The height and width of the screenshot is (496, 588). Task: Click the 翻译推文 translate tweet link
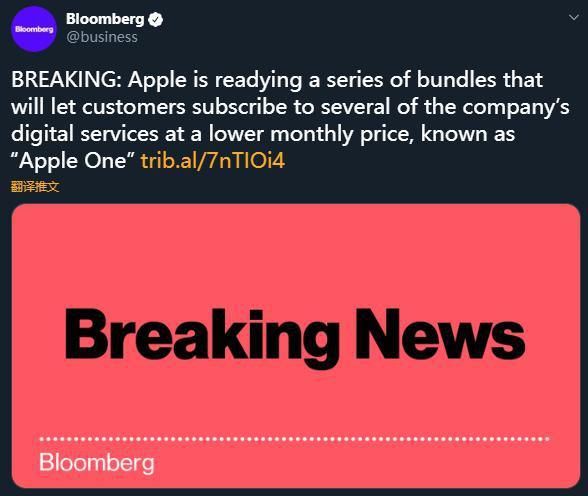click(x=35, y=186)
